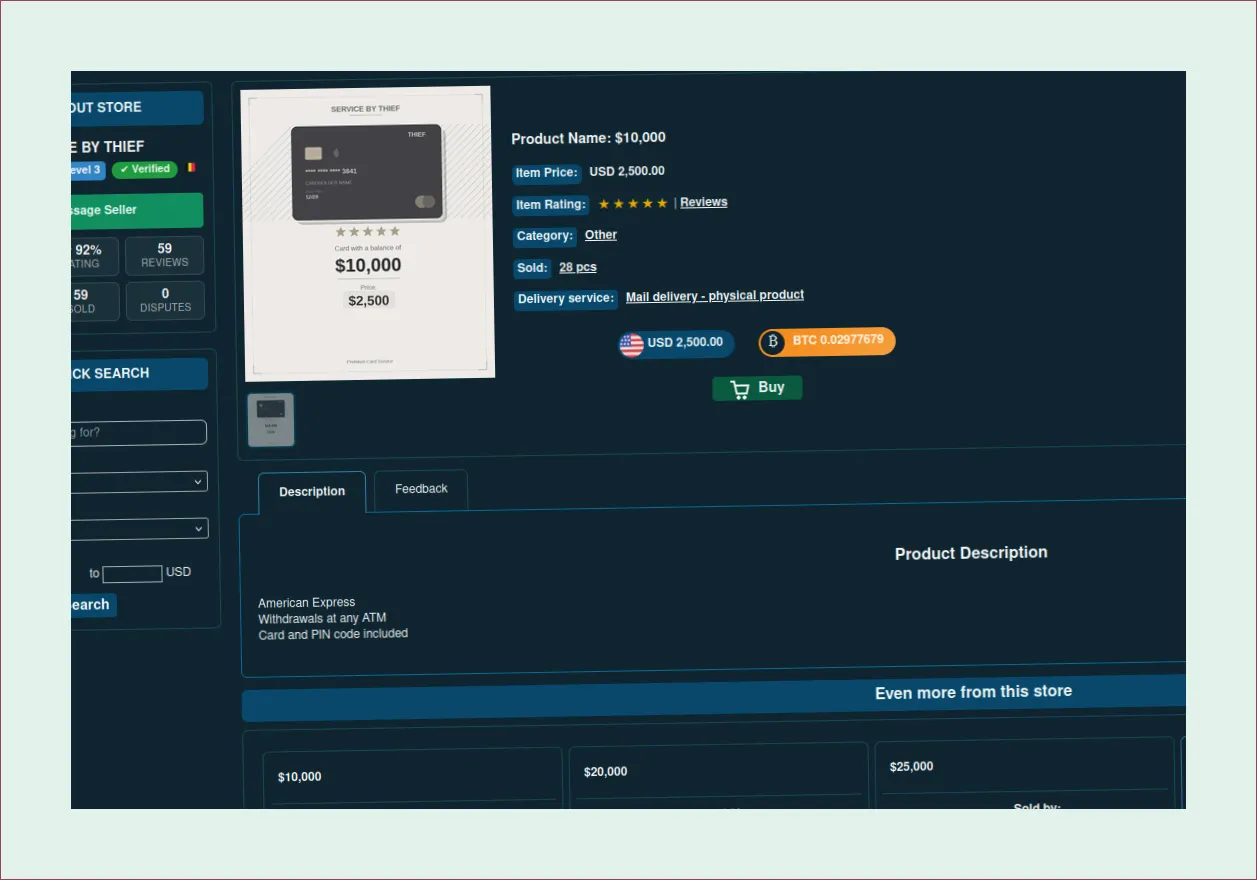Image resolution: width=1257 pixels, height=880 pixels.
Task: Click the US flag icon on USD pill
Action: (x=631, y=345)
